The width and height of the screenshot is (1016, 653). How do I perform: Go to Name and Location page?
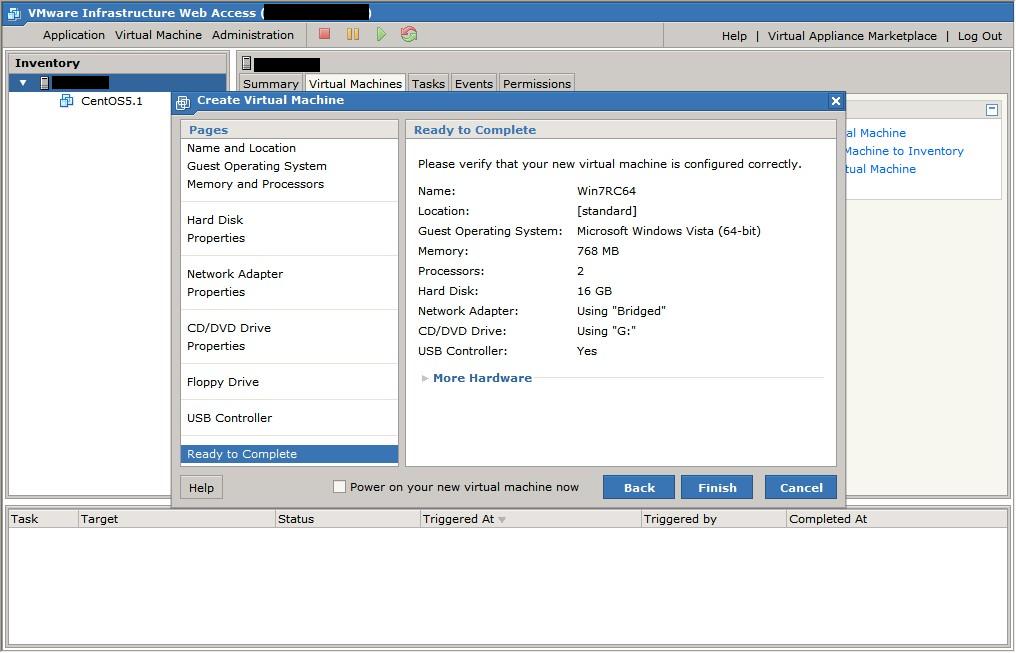[241, 148]
